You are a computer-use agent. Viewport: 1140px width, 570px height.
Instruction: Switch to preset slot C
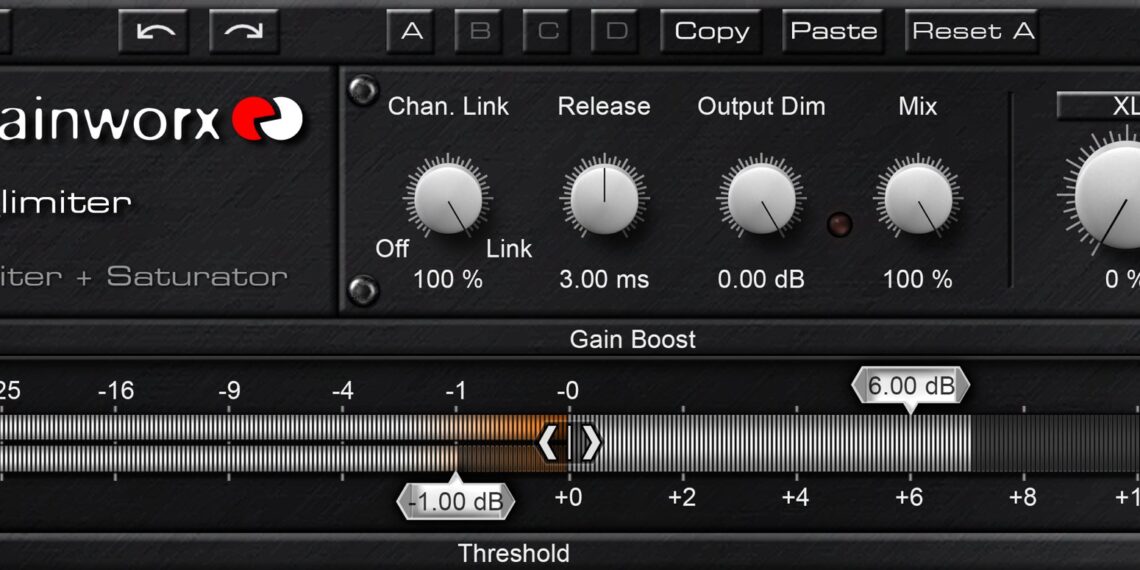click(548, 31)
